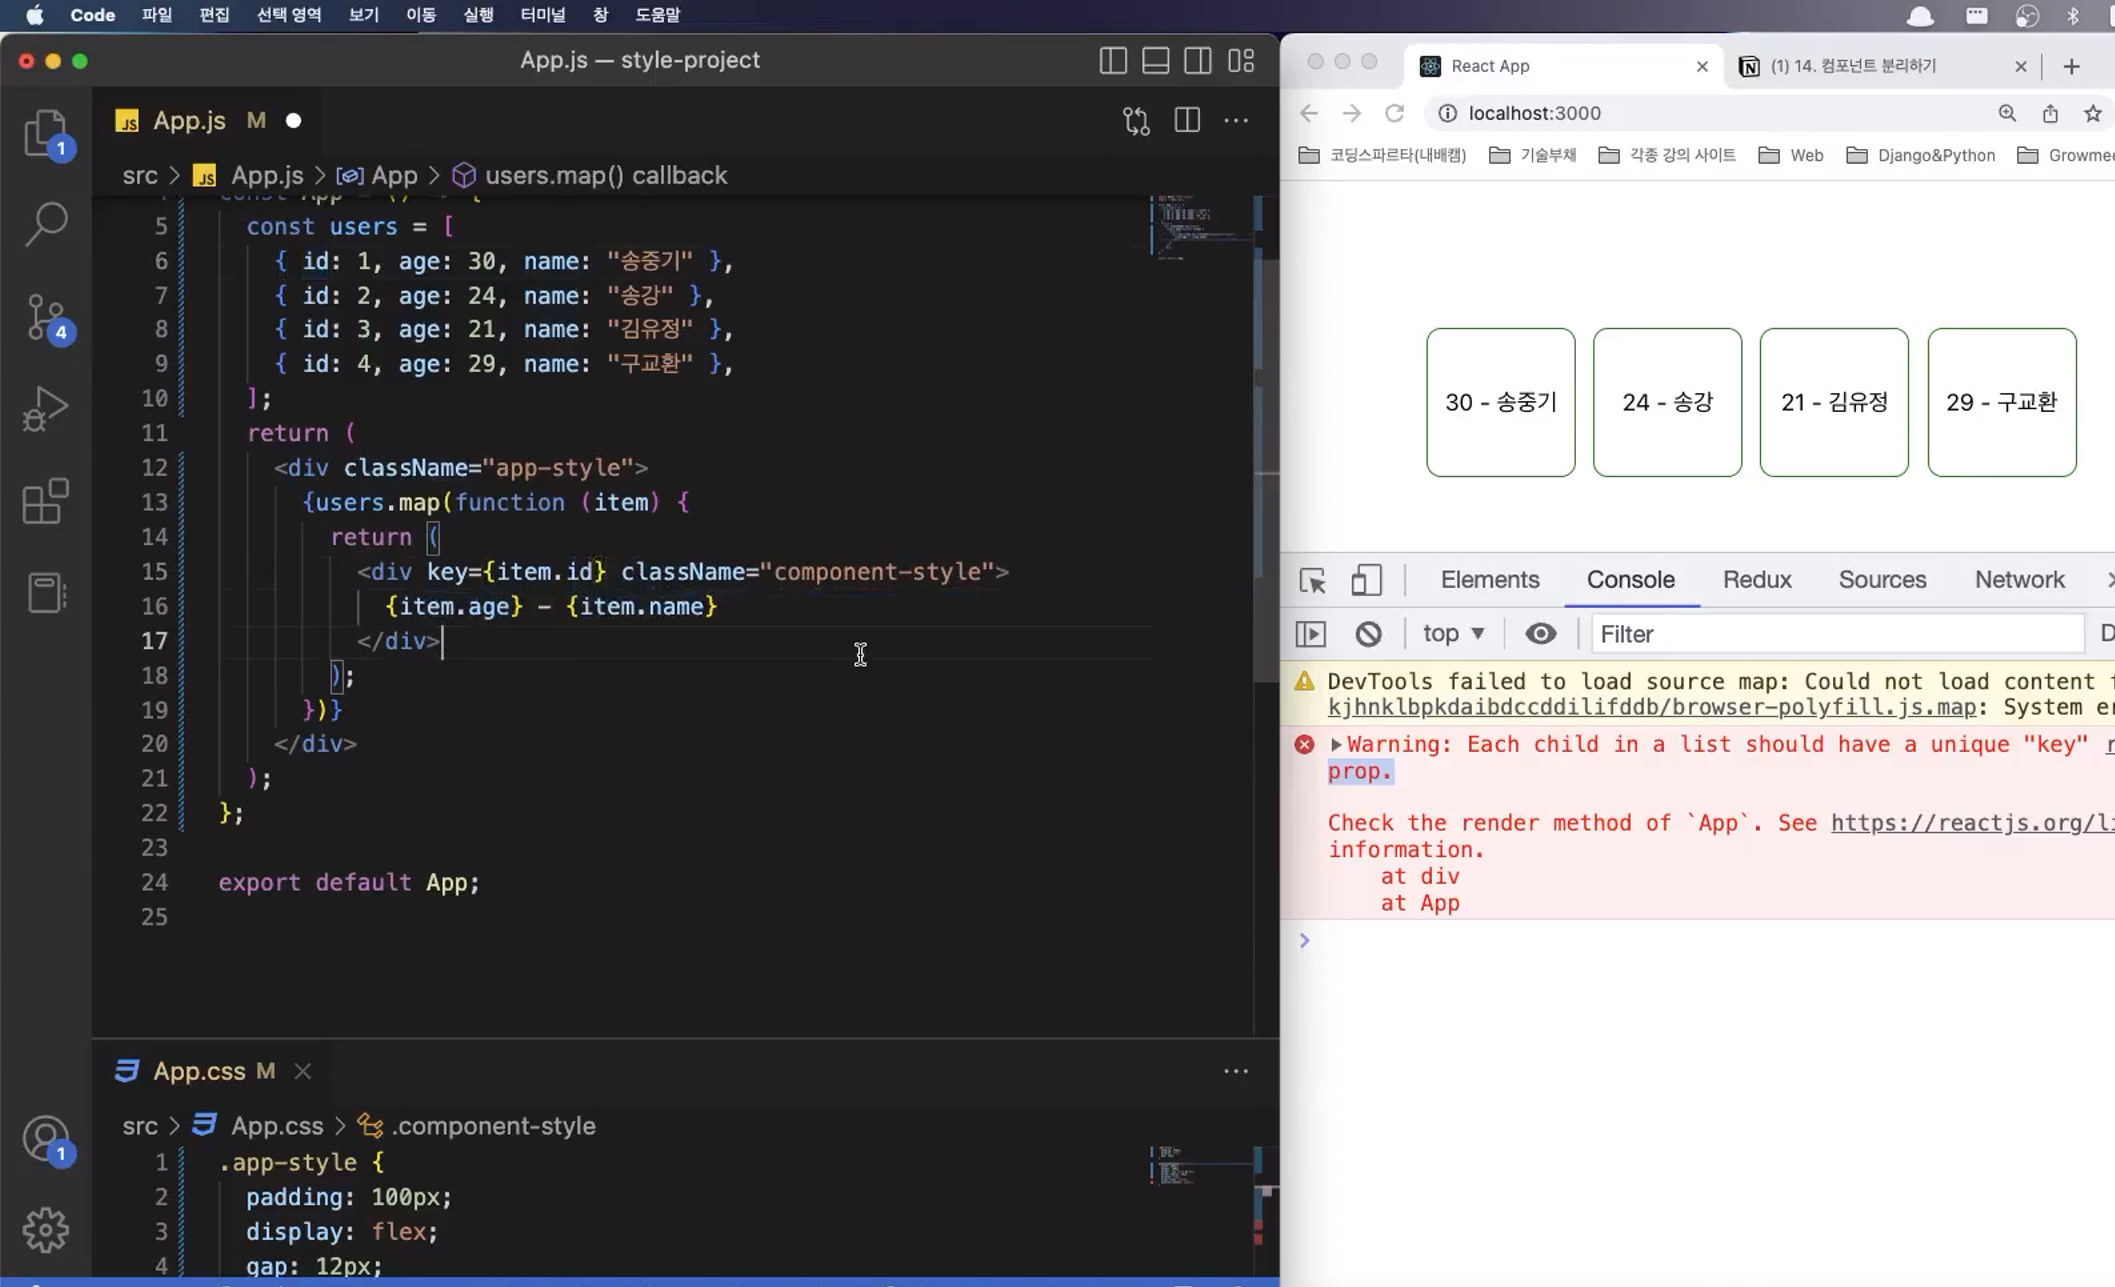Open Run and Debug view
The height and width of the screenshot is (1287, 2115).
pos(45,408)
